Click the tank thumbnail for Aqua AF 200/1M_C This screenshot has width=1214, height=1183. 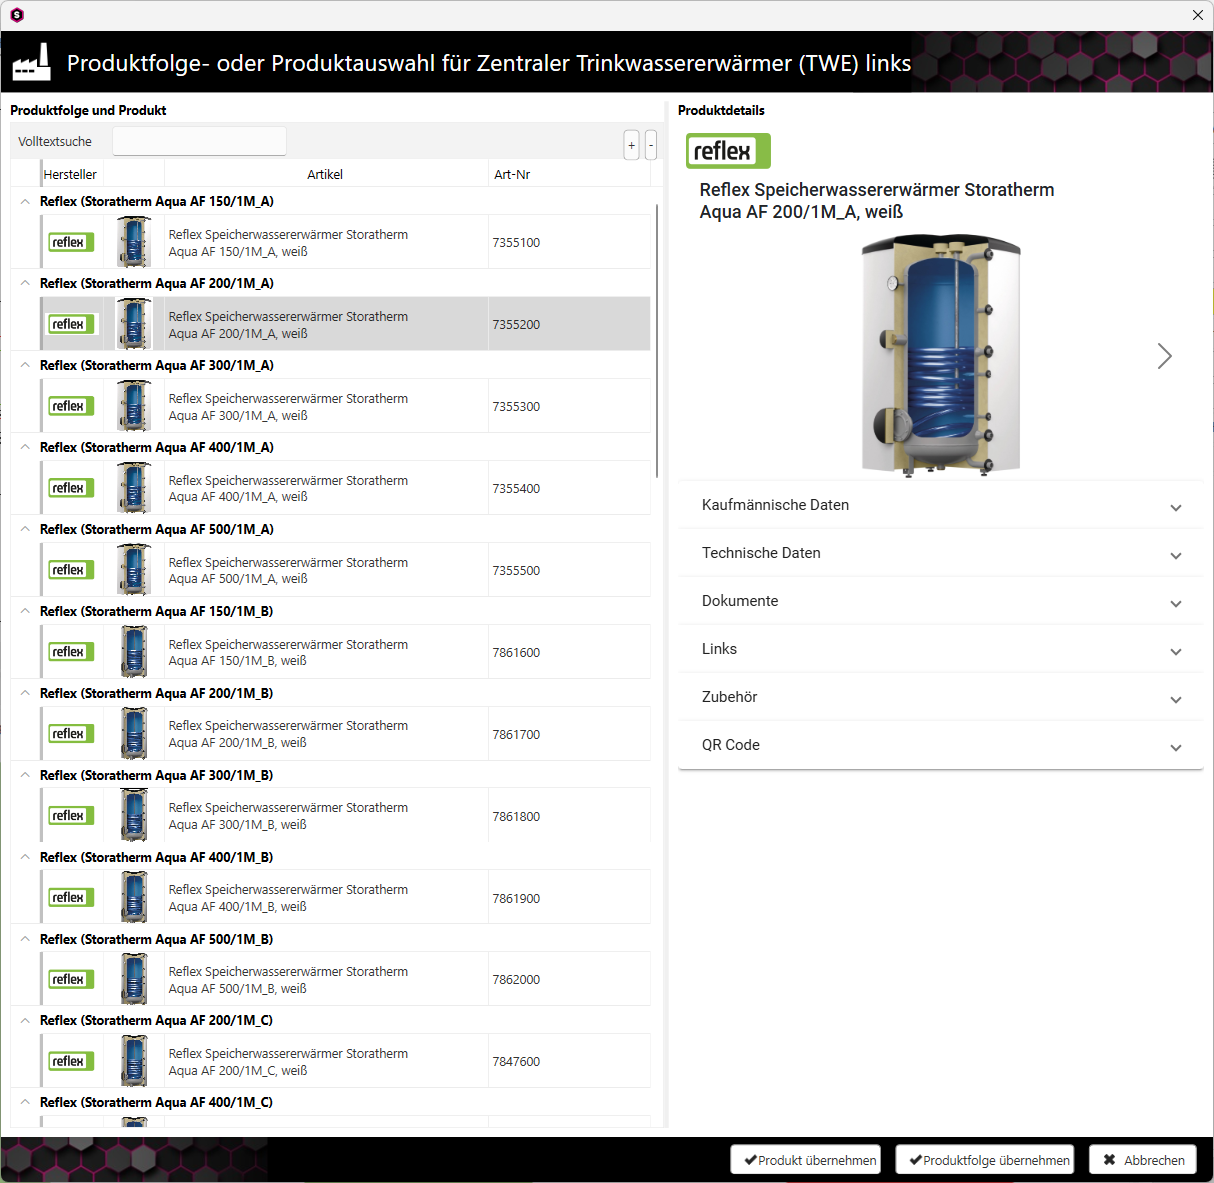coord(134,1061)
